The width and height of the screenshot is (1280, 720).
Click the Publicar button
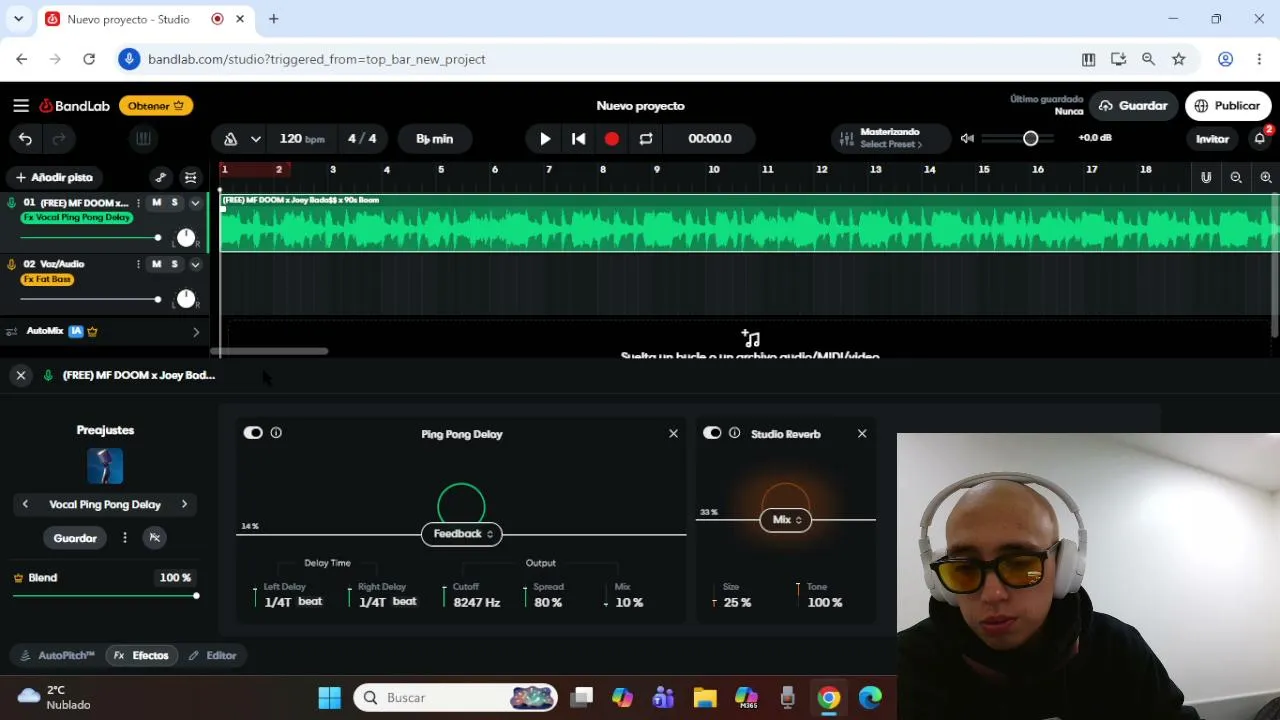click(x=1228, y=106)
